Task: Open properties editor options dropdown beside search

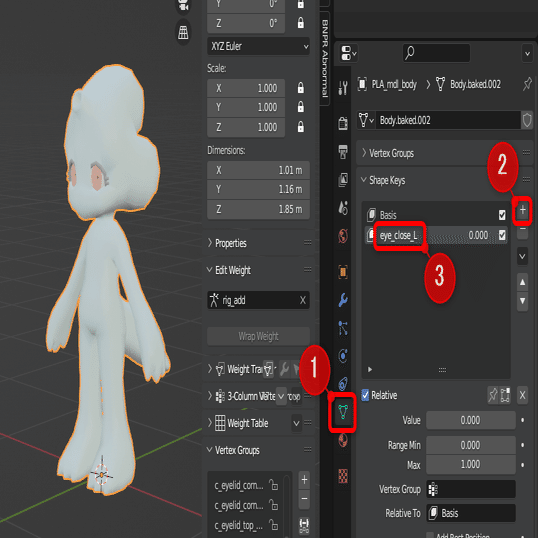Action: [x=527, y=54]
